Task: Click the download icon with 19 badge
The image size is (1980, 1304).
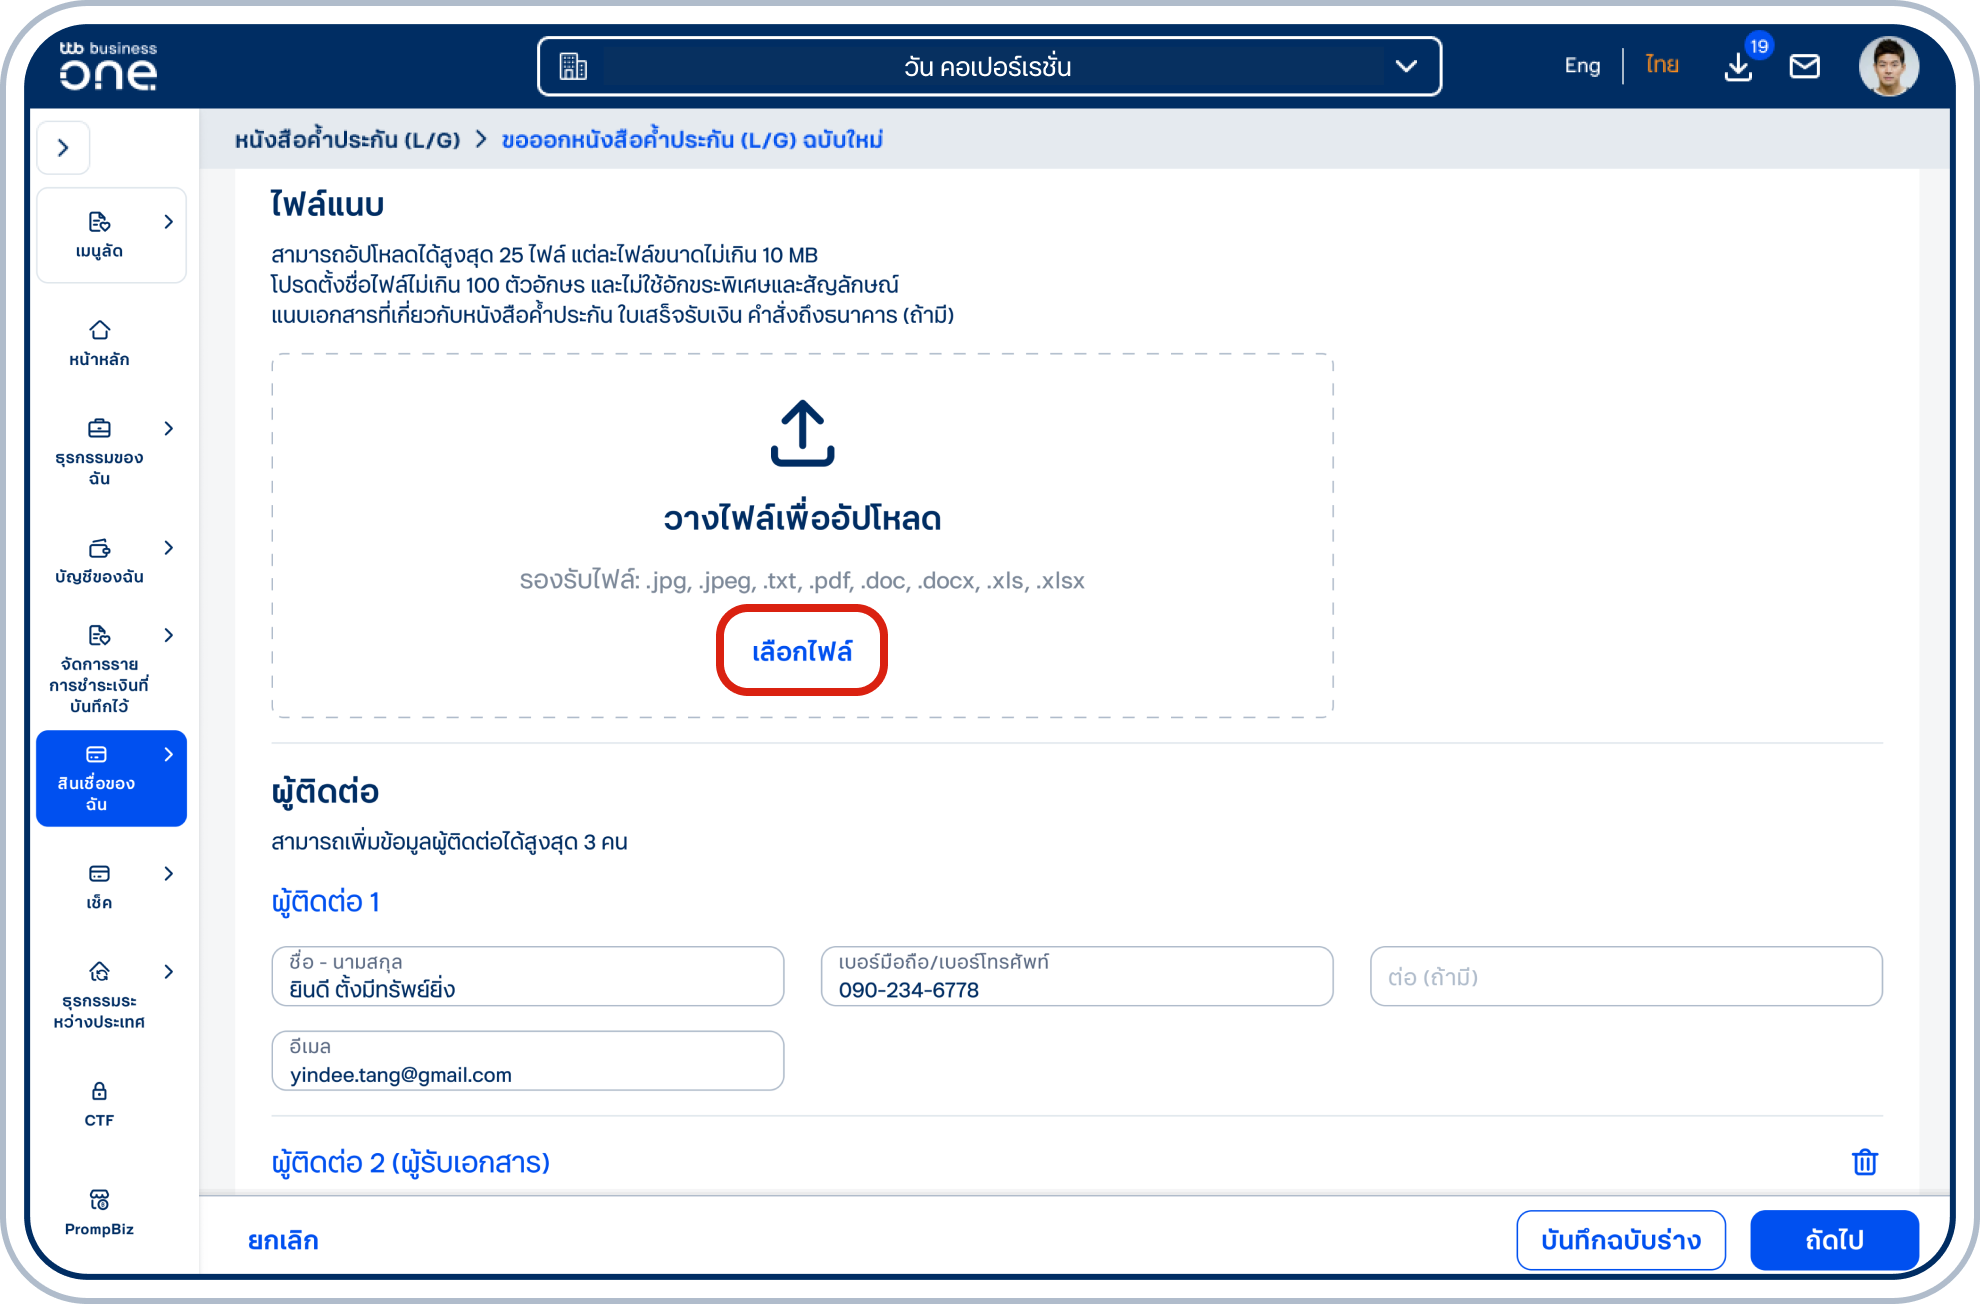Action: tap(1739, 66)
